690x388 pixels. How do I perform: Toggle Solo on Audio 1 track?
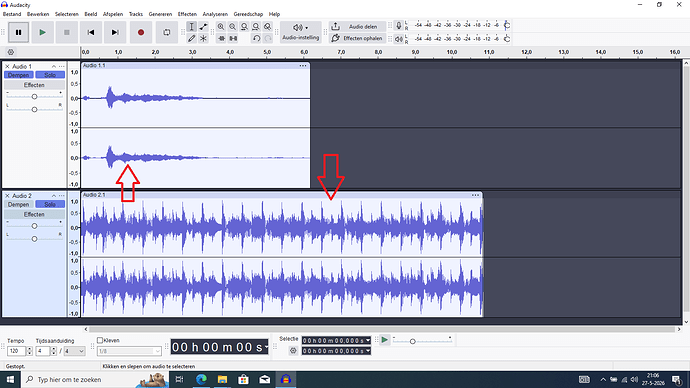[50, 75]
